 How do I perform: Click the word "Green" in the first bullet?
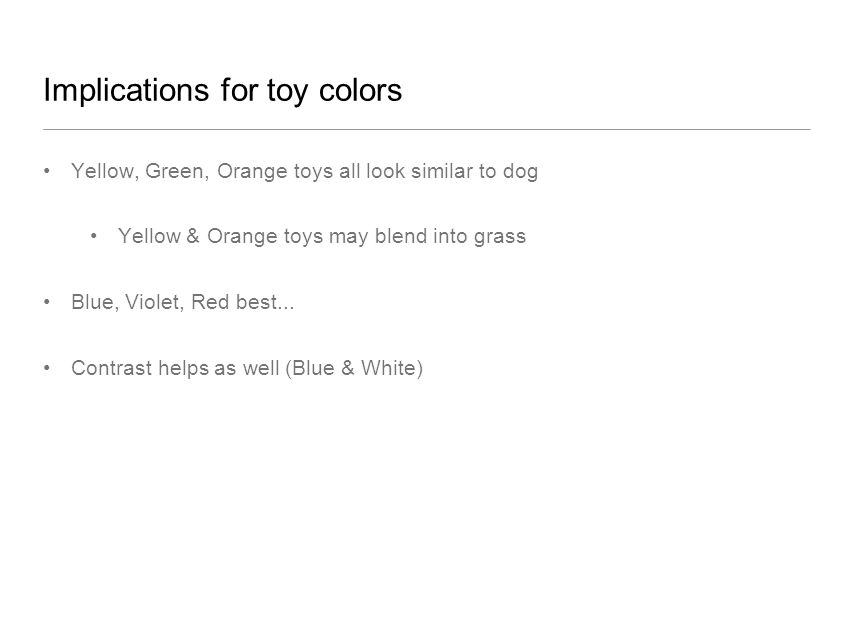175,171
